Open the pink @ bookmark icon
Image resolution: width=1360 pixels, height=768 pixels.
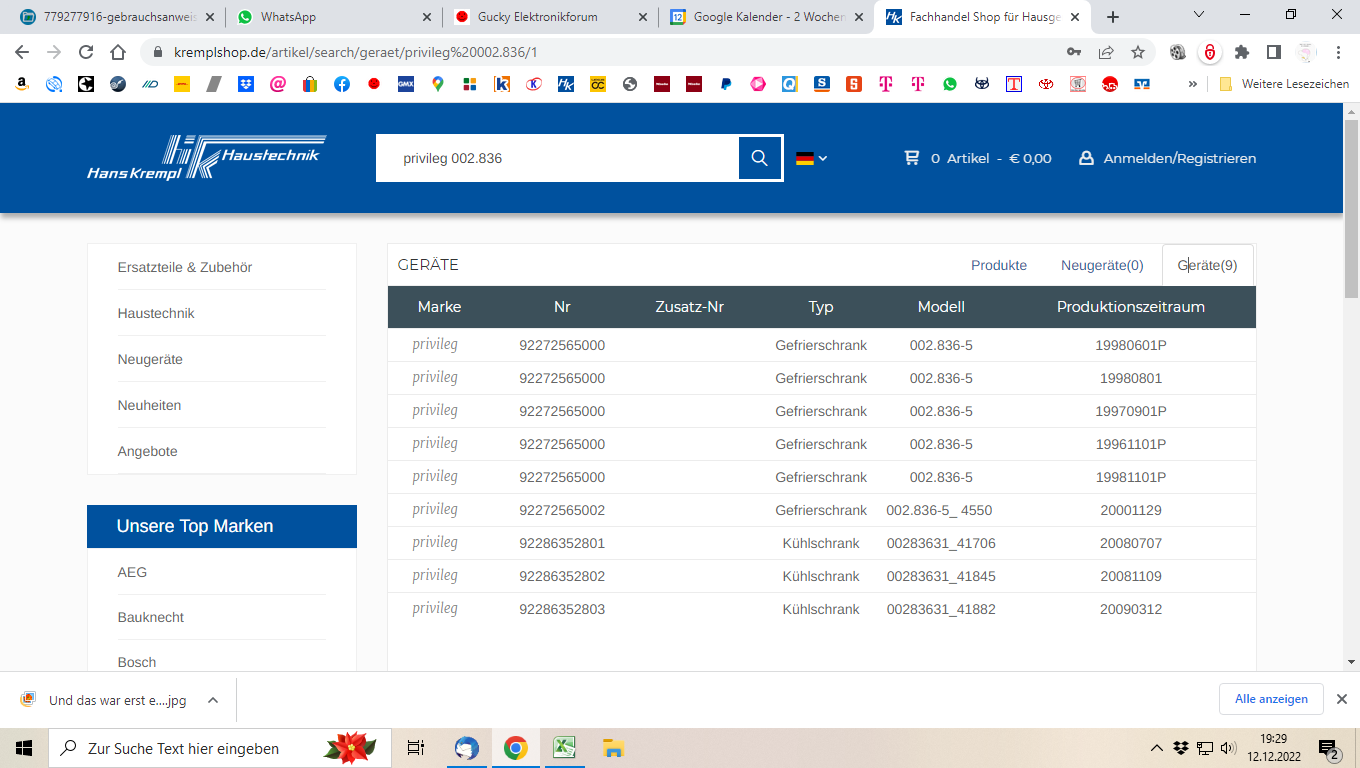tap(278, 85)
